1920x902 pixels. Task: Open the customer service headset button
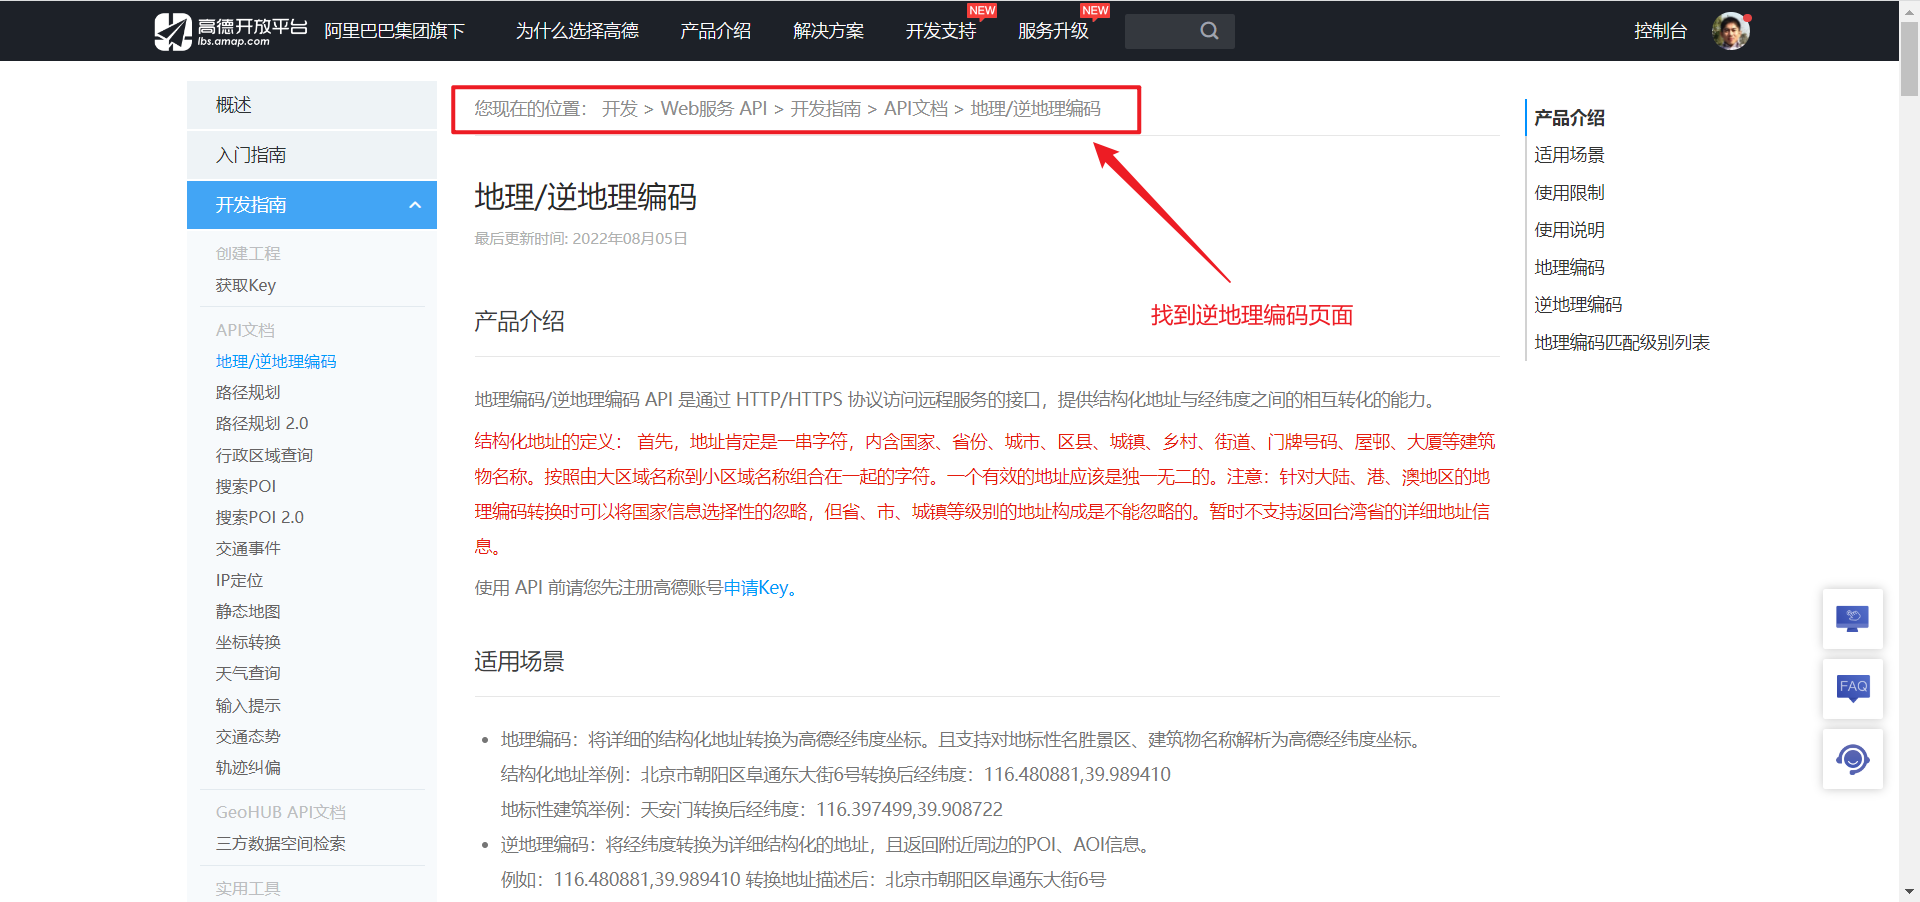[1853, 759]
